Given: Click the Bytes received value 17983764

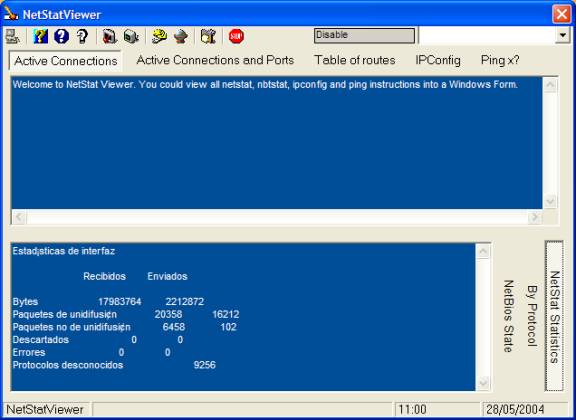Looking at the screenshot, I should [x=119, y=302].
